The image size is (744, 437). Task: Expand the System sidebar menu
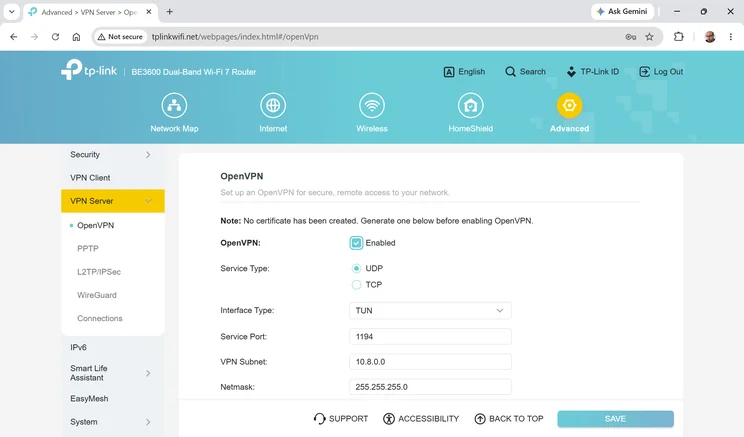point(112,422)
